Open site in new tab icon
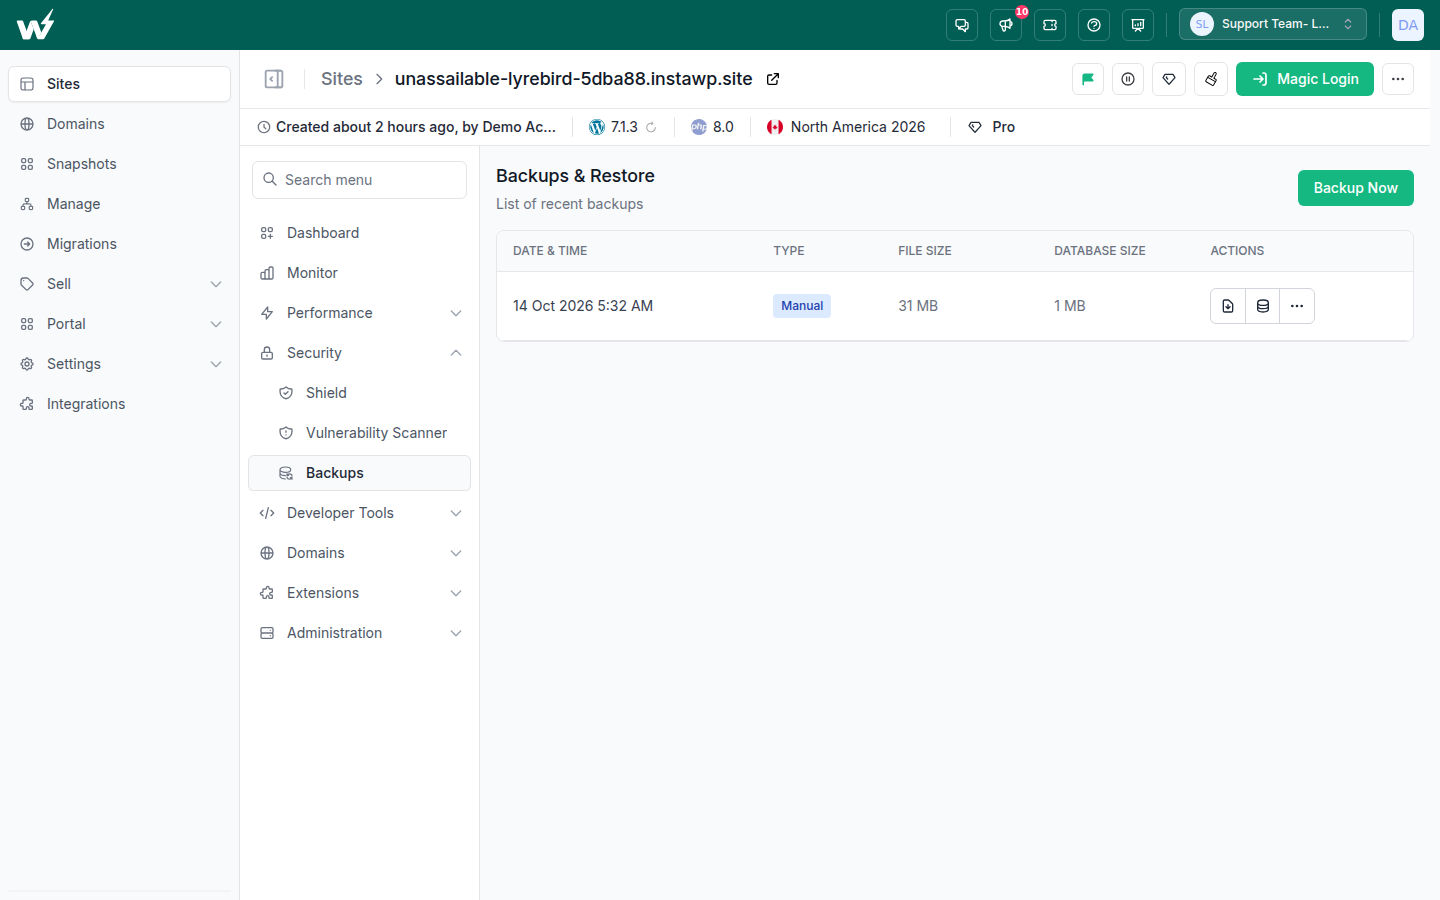The height and width of the screenshot is (900, 1440). click(773, 79)
